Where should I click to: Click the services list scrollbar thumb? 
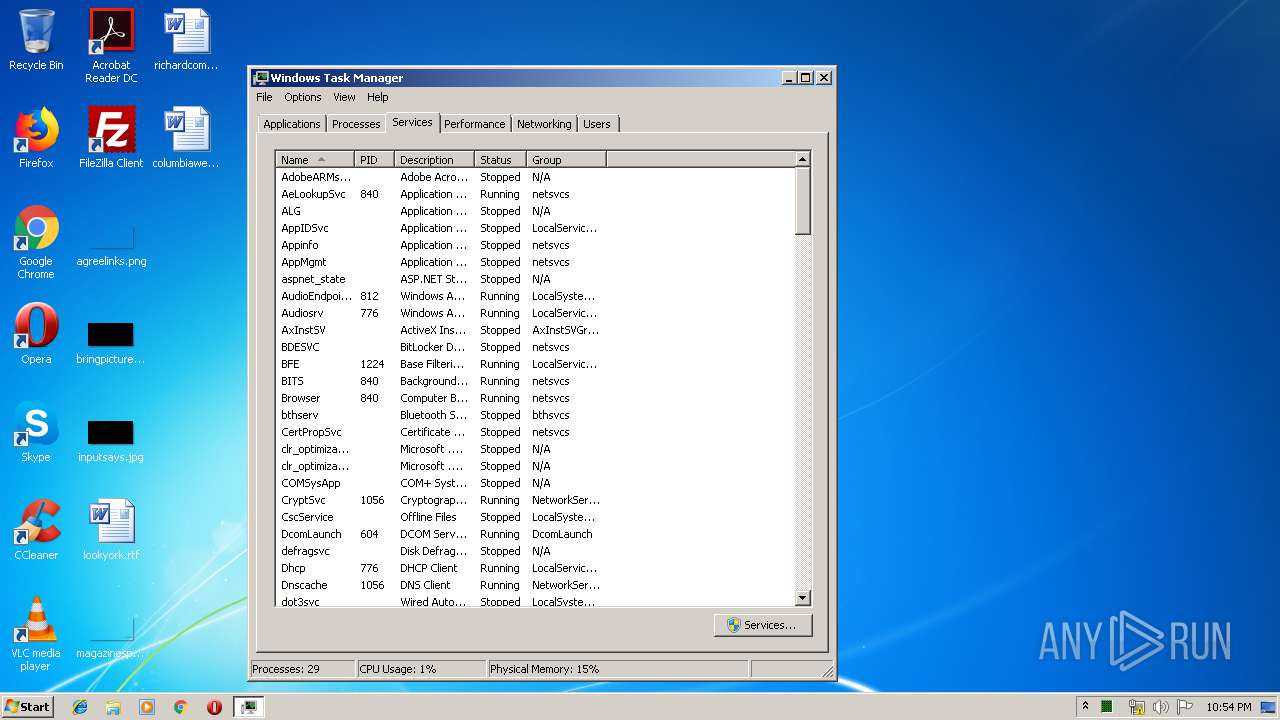tap(802, 201)
